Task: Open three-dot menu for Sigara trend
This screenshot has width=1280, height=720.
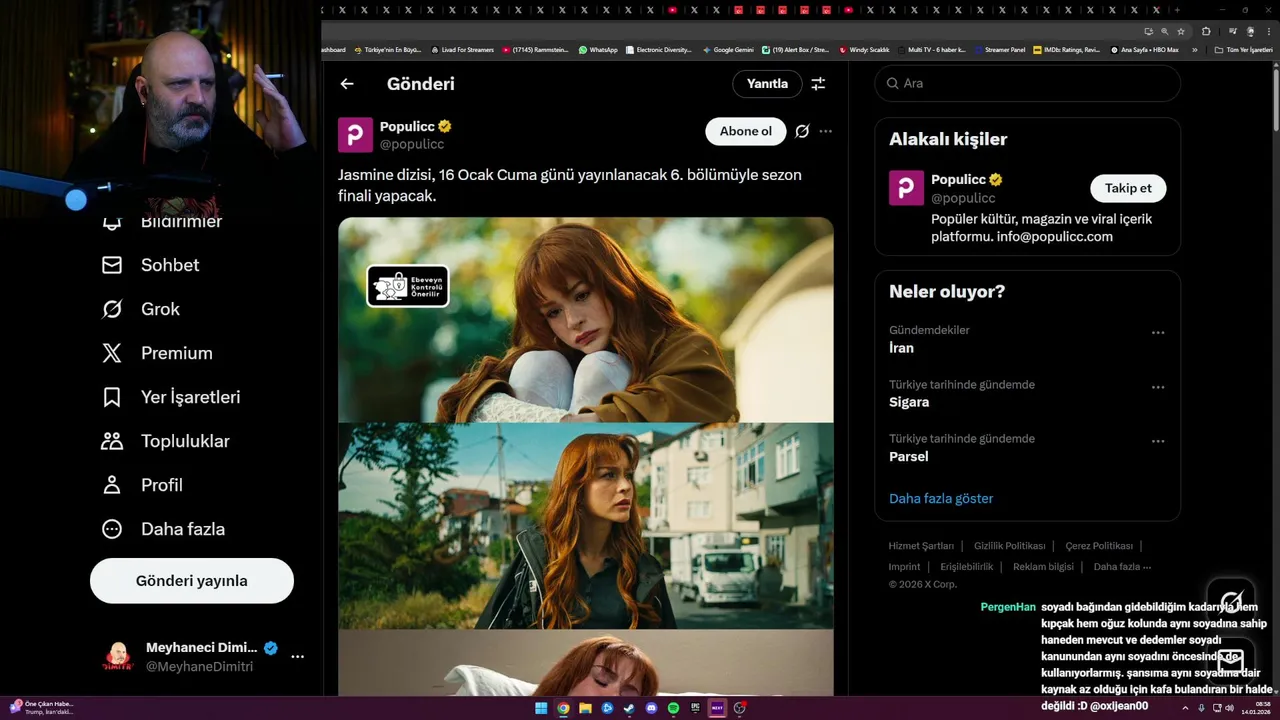Action: point(1158,387)
